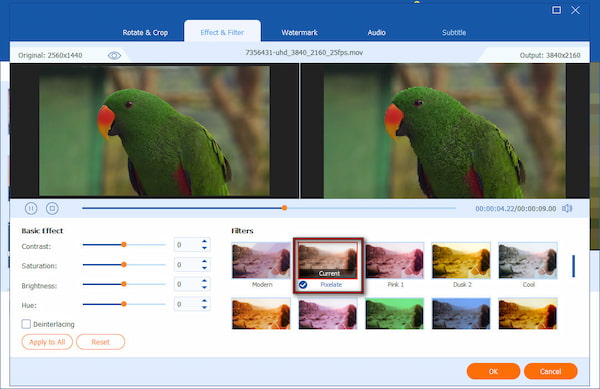Click the video playback progress handle

tap(284, 208)
